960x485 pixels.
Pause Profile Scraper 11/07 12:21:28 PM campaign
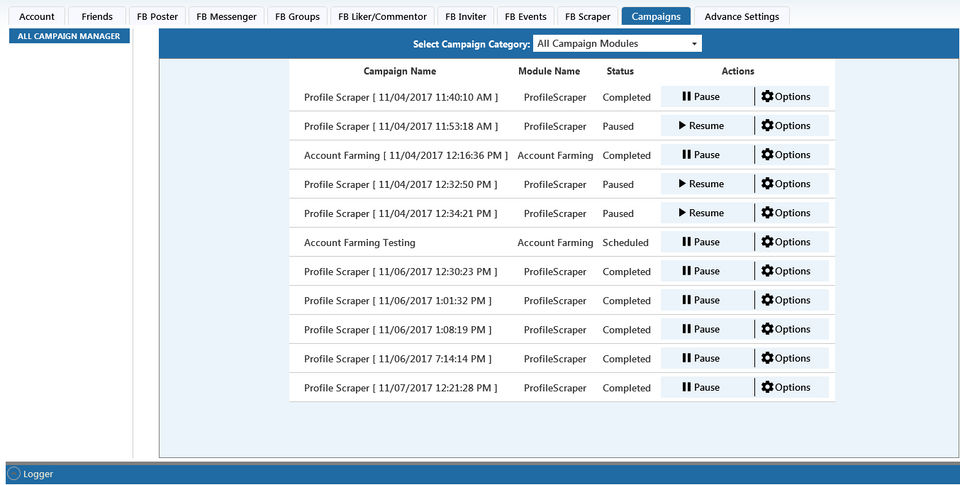pyautogui.click(x=707, y=388)
